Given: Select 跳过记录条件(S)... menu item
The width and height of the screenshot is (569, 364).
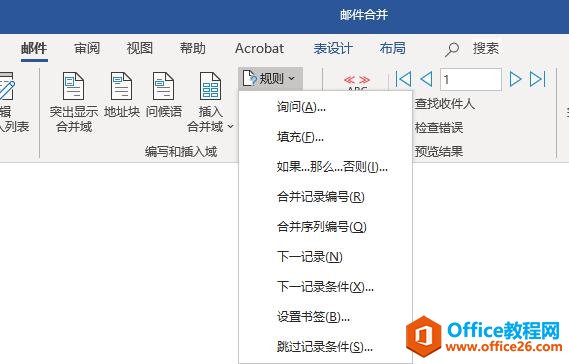Looking at the screenshot, I should tap(326, 347).
